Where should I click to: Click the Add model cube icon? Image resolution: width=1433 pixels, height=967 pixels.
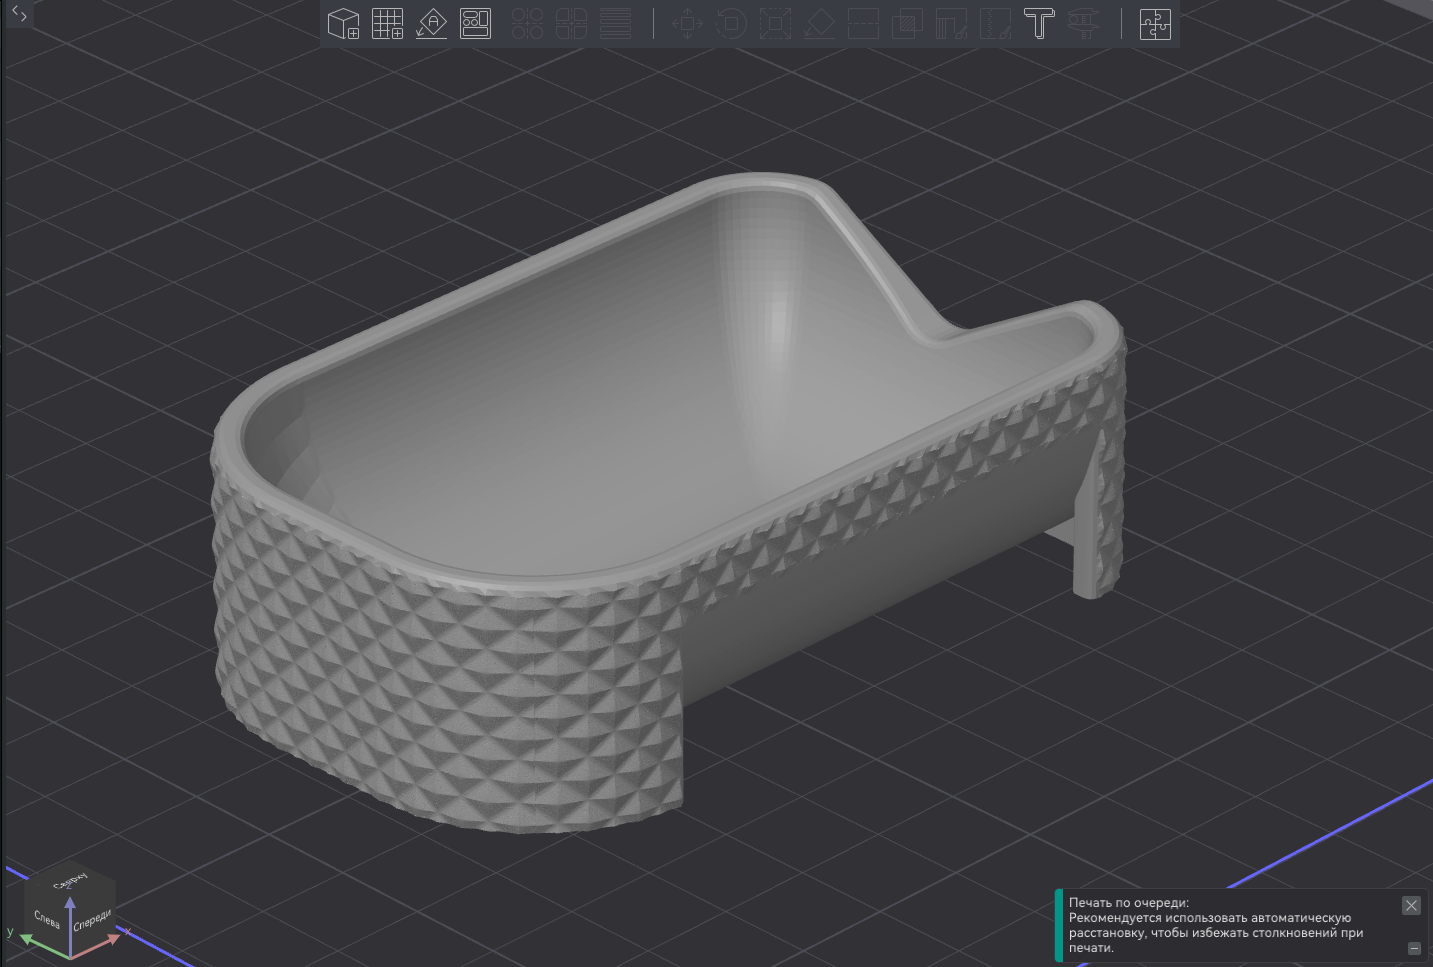coord(344,23)
